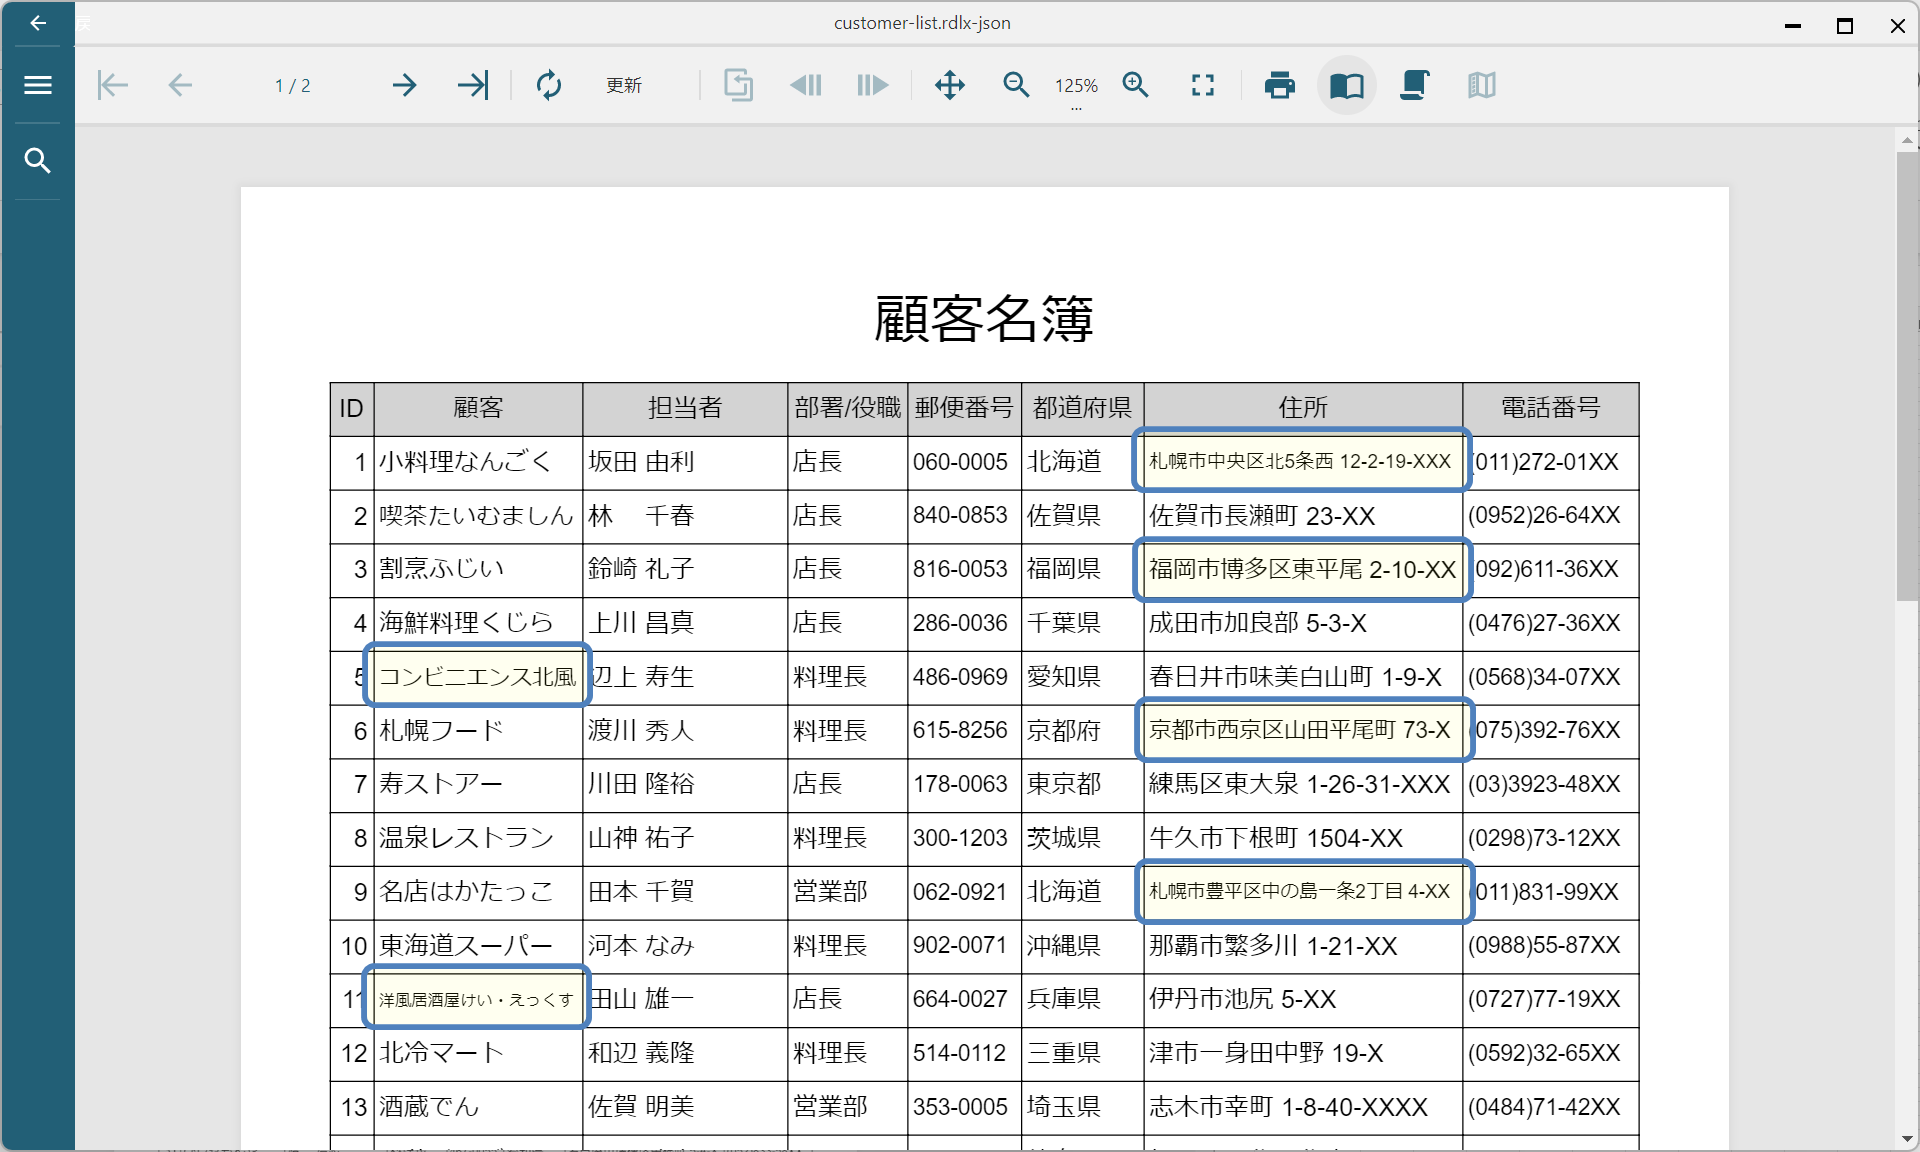Open the hamburger menu in sidebar
Screen dimensions: 1920x1152
[x=38, y=85]
